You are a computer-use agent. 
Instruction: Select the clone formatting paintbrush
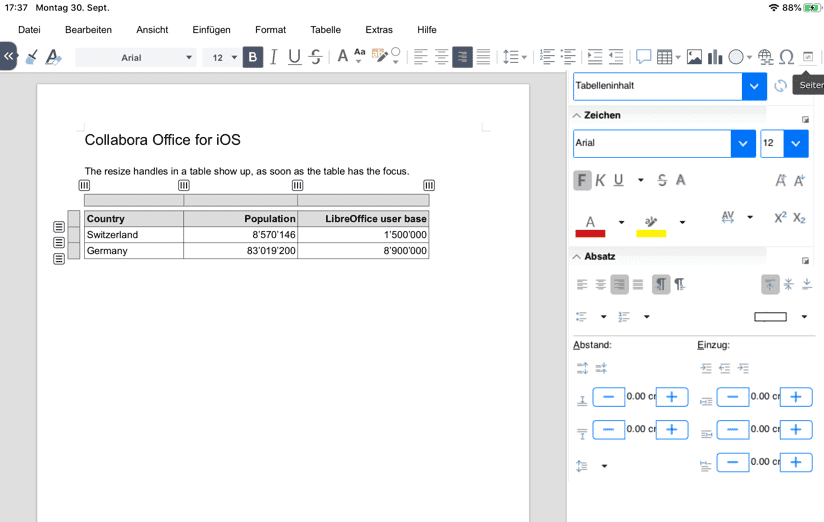coord(32,57)
